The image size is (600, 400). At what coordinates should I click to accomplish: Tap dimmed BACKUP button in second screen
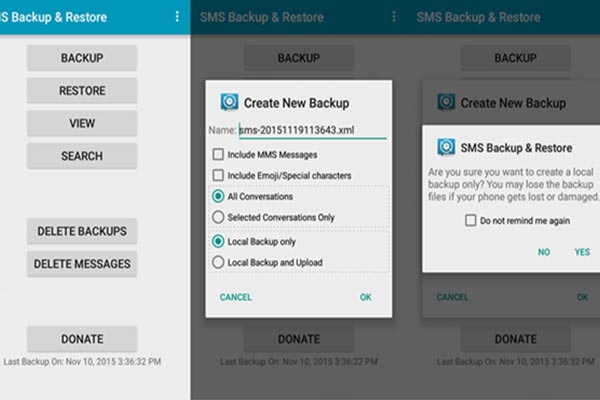298,58
